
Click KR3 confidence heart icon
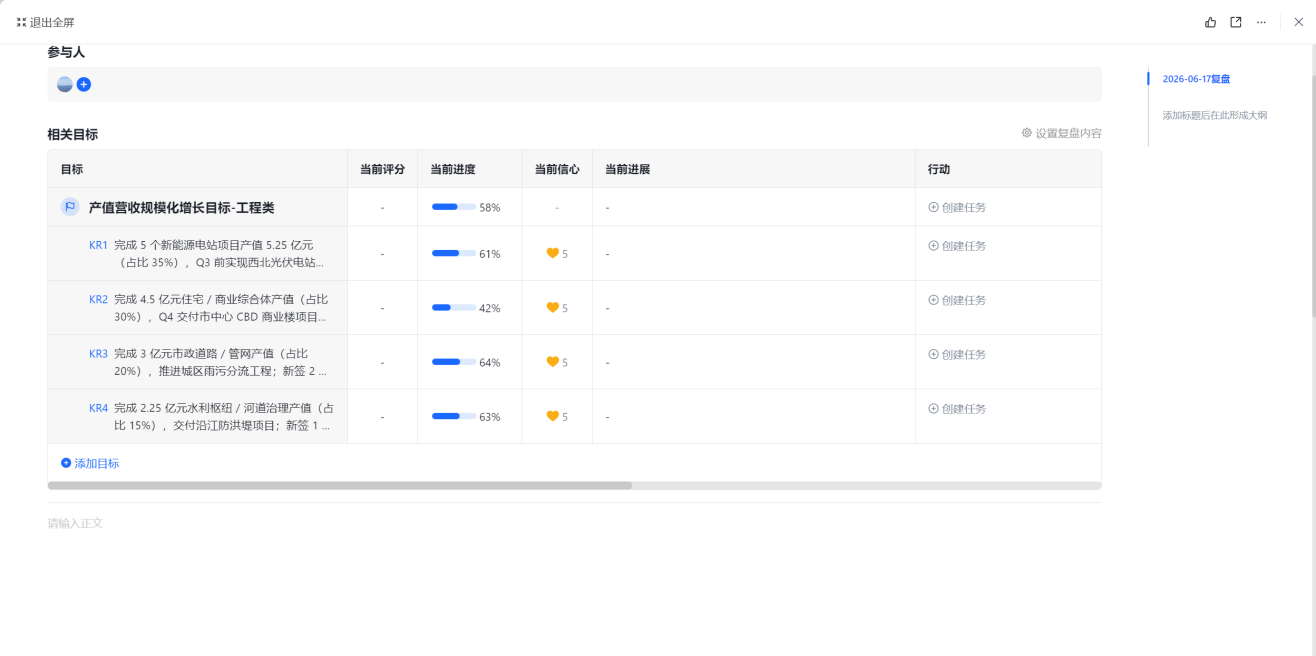pyautogui.click(x=552, y=362)
